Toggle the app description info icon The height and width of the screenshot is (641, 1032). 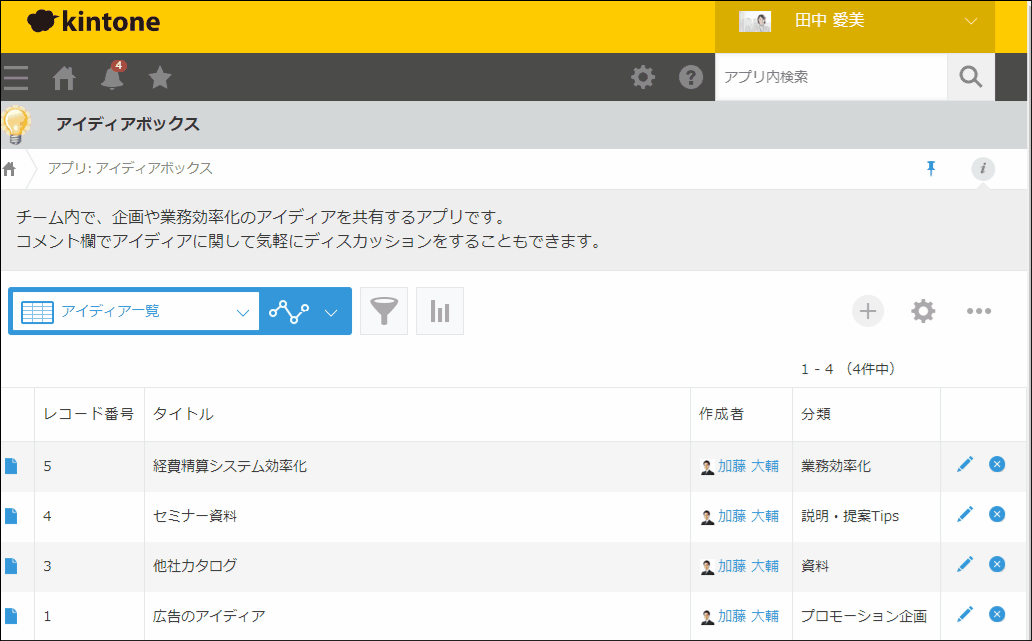tap(982, 169)
